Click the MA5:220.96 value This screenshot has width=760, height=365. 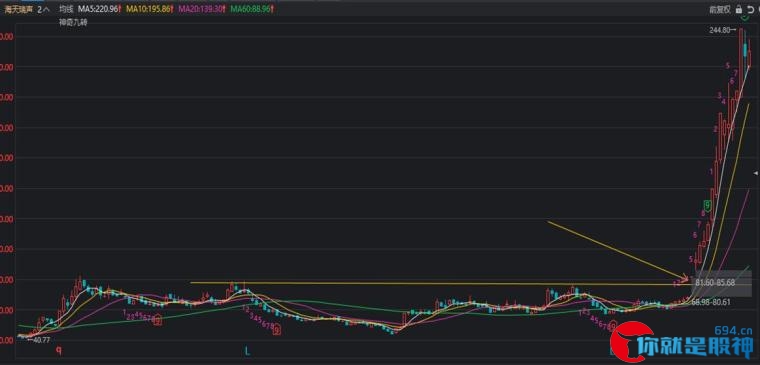point(99,9)
